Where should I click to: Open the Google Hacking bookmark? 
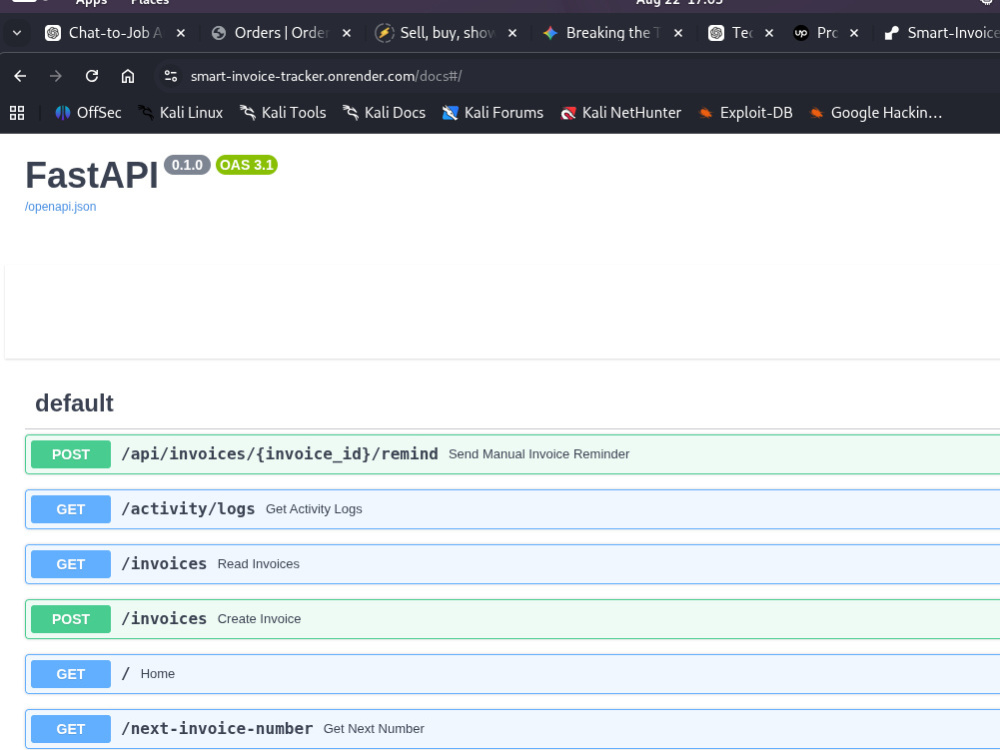click(876, 113)
